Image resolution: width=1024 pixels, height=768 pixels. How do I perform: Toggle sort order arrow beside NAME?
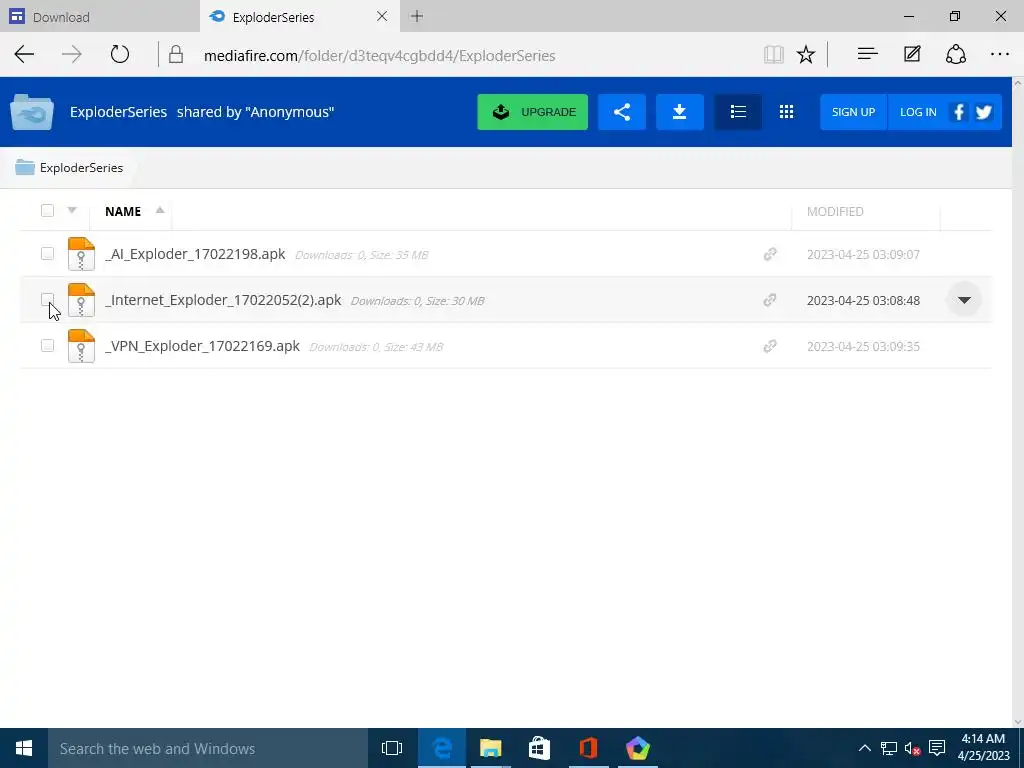(x=159, y=210)
